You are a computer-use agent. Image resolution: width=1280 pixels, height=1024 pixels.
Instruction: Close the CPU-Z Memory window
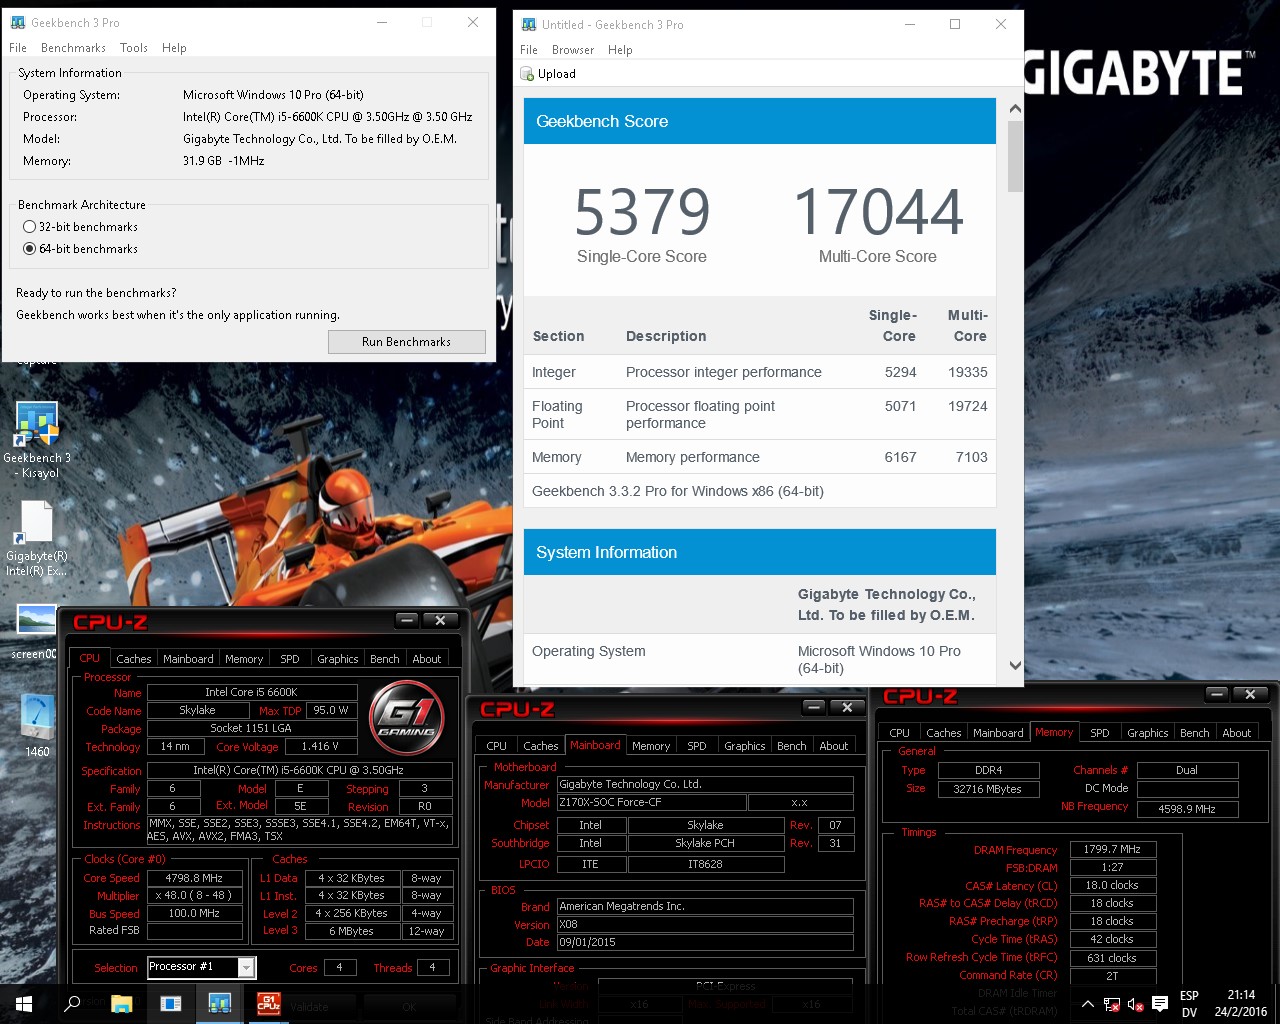(x=1250, y=694)
